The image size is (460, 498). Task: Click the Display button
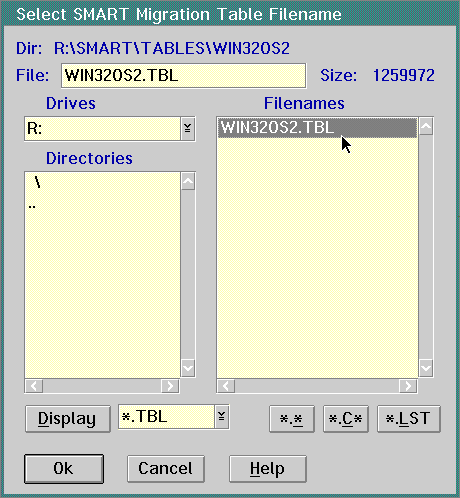pos(68,419)
